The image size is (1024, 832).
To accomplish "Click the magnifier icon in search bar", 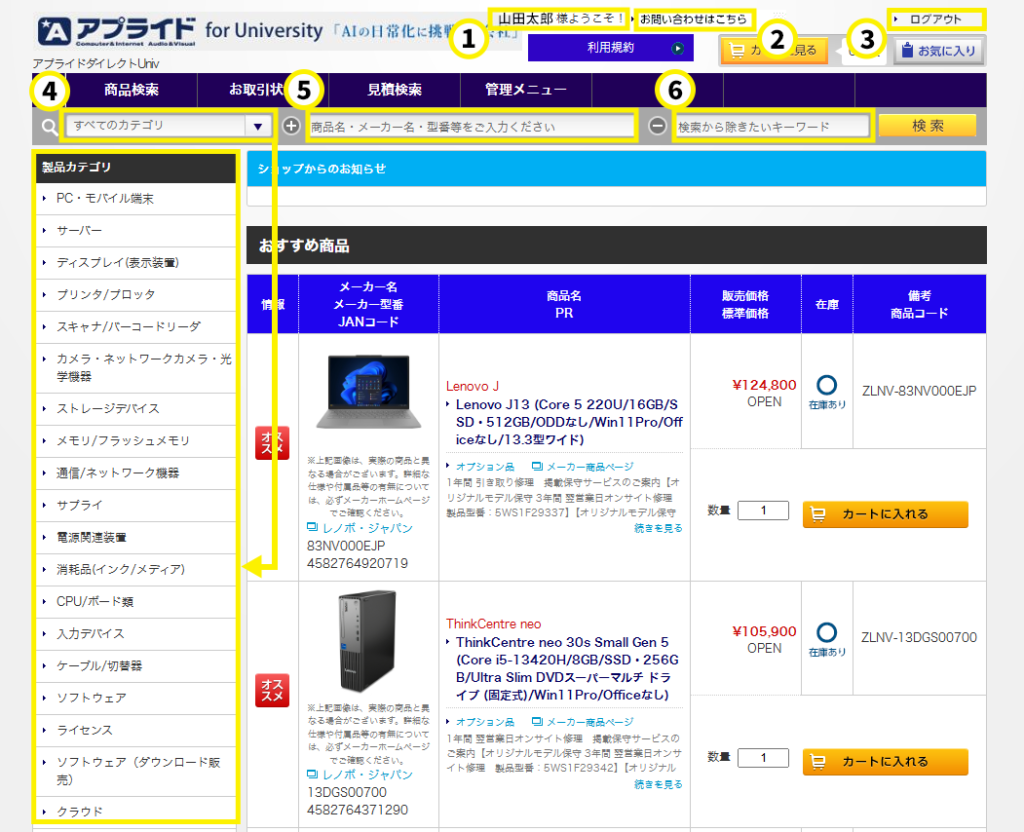I will (49, 127).
